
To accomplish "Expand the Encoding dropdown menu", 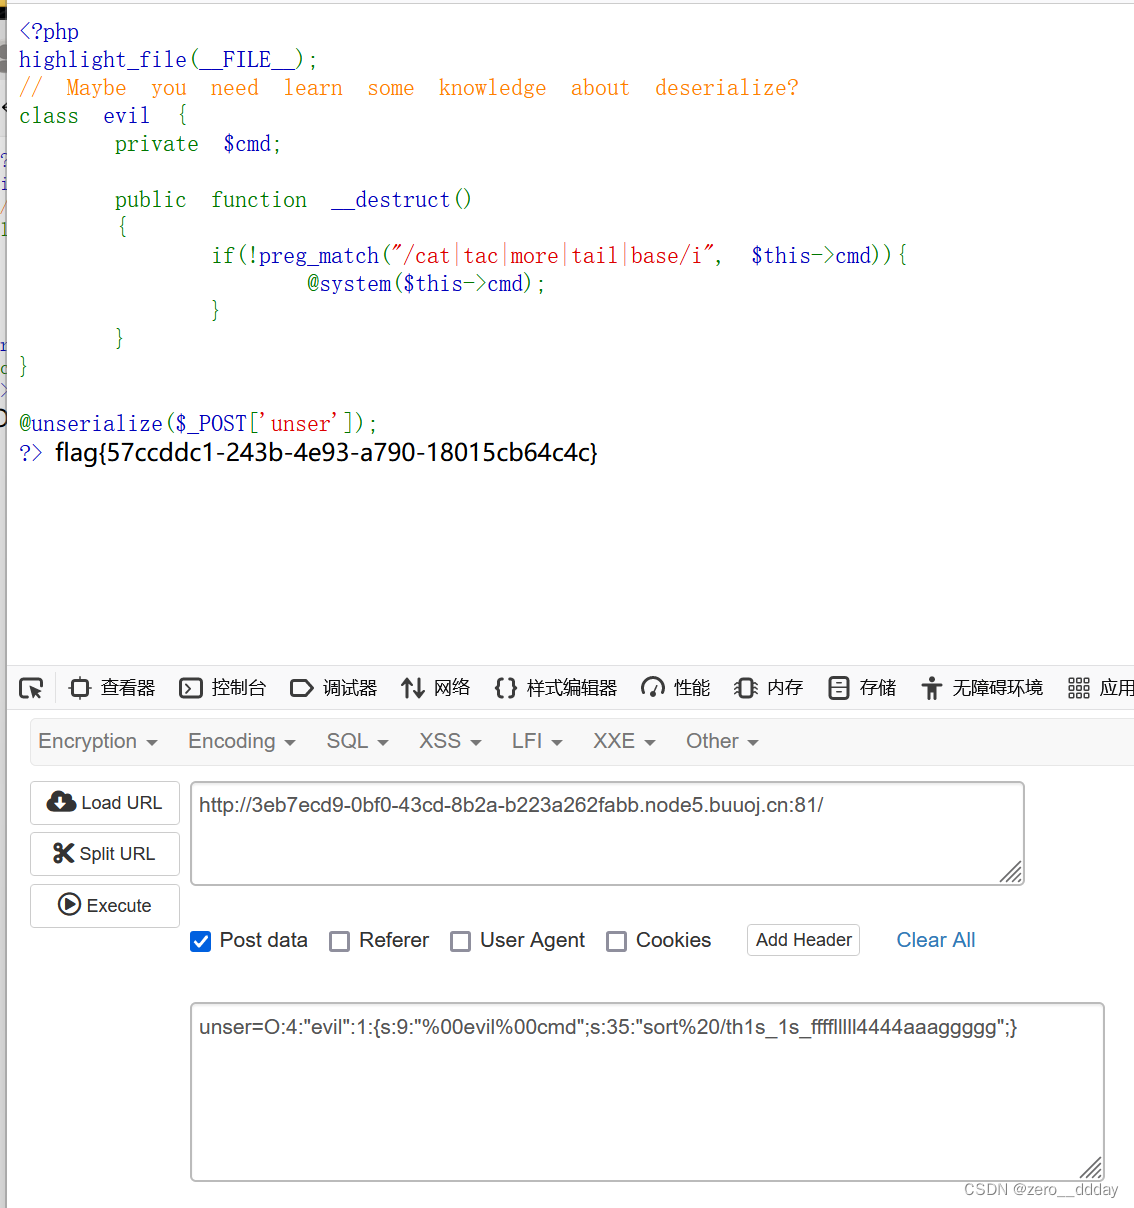I will (242, 741).
